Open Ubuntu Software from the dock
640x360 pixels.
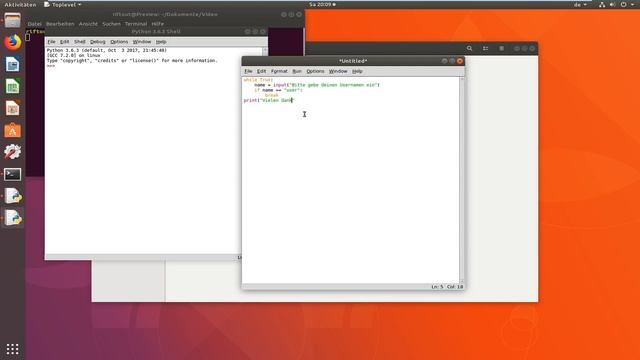pos(12,130)
